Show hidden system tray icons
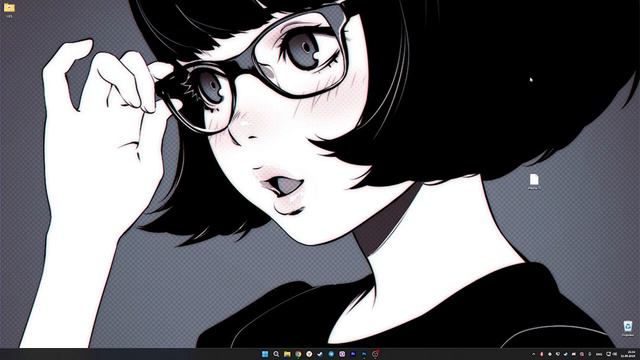The width and height of the screenshot is (640, 360). [x=533, y=354]
